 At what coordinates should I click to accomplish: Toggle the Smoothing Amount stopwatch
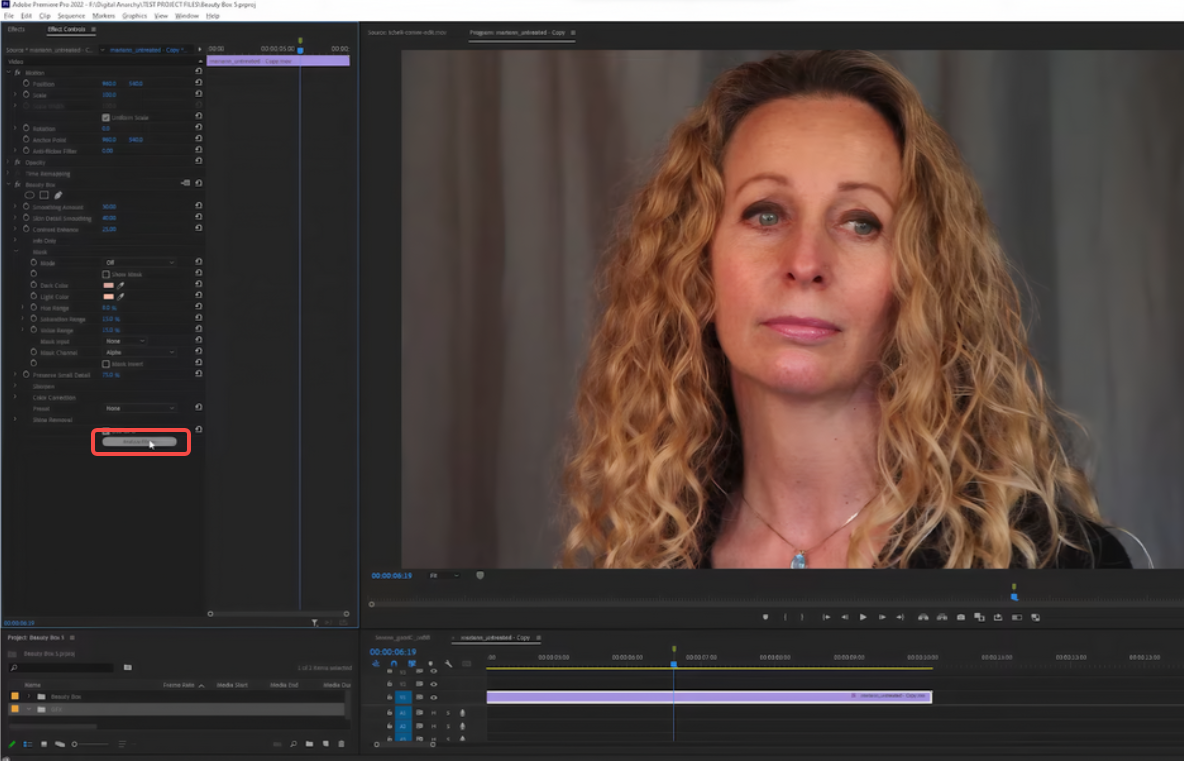click(x=26, y=207)
